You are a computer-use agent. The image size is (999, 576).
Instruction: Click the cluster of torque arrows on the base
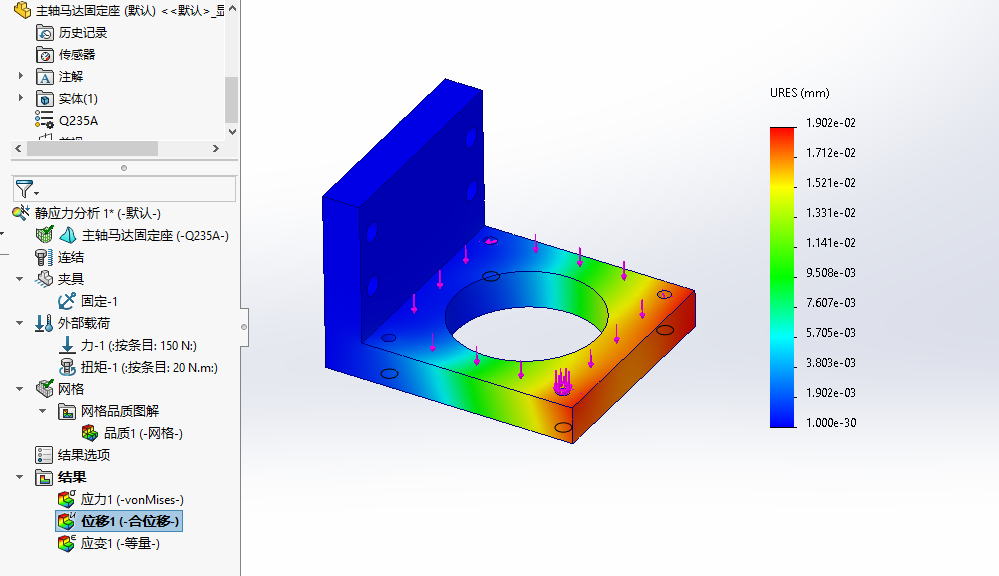[562, 382]
